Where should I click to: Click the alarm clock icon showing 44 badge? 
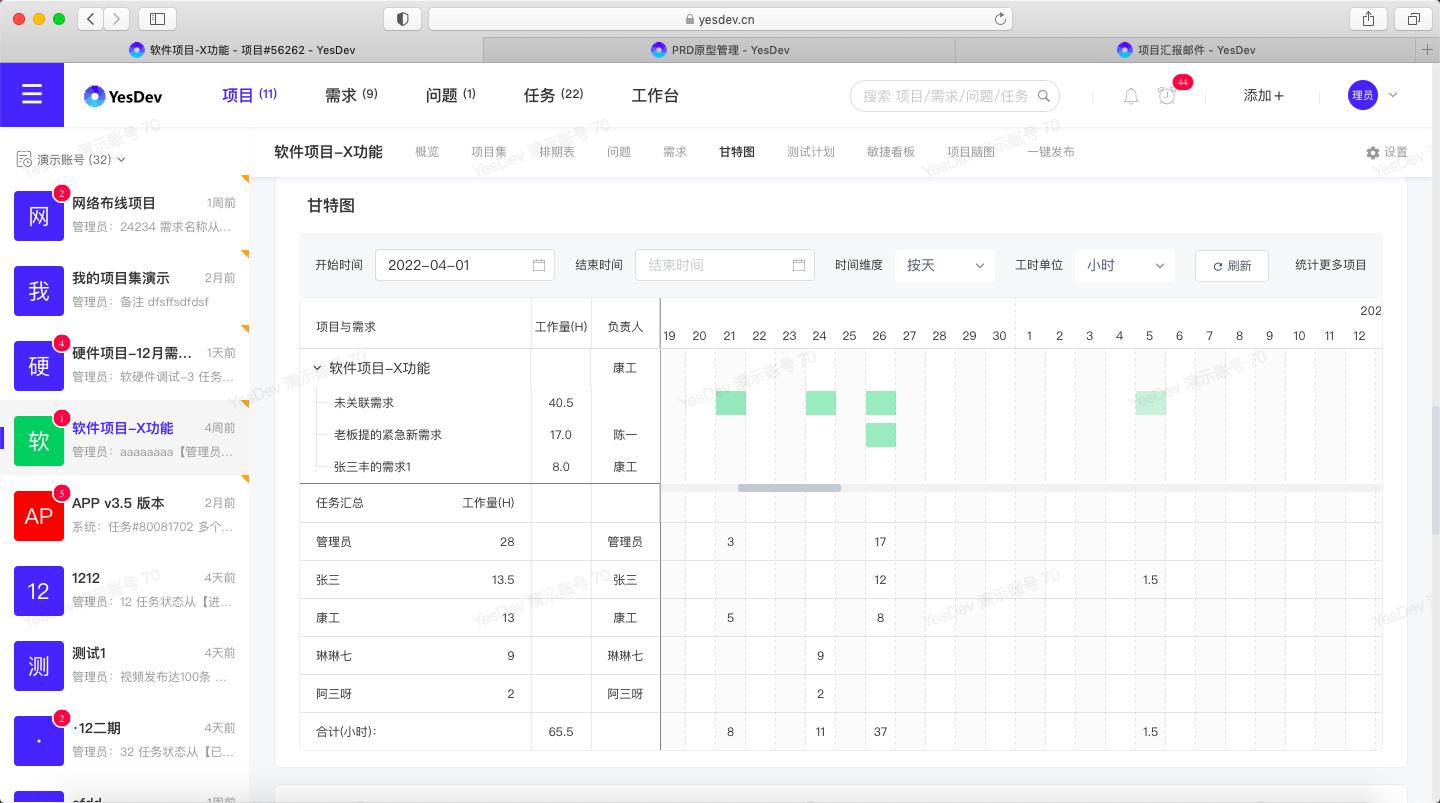[x=1167, y=96]
